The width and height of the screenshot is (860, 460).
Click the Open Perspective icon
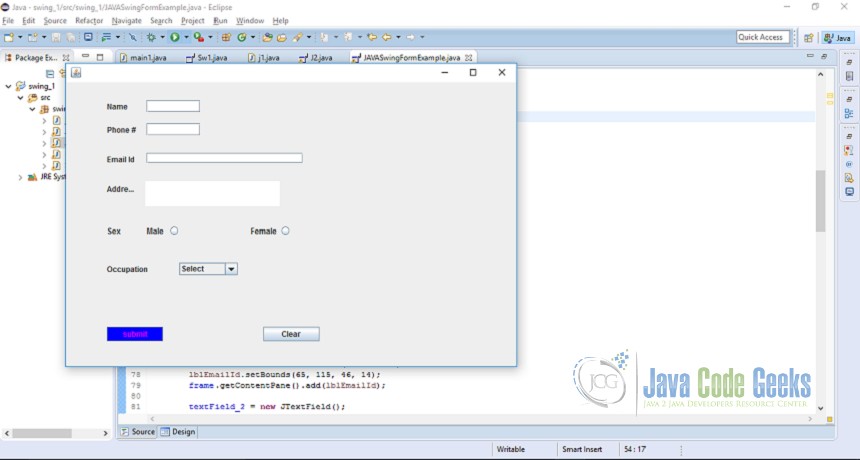pyautogui.click(x=808, y=38)
